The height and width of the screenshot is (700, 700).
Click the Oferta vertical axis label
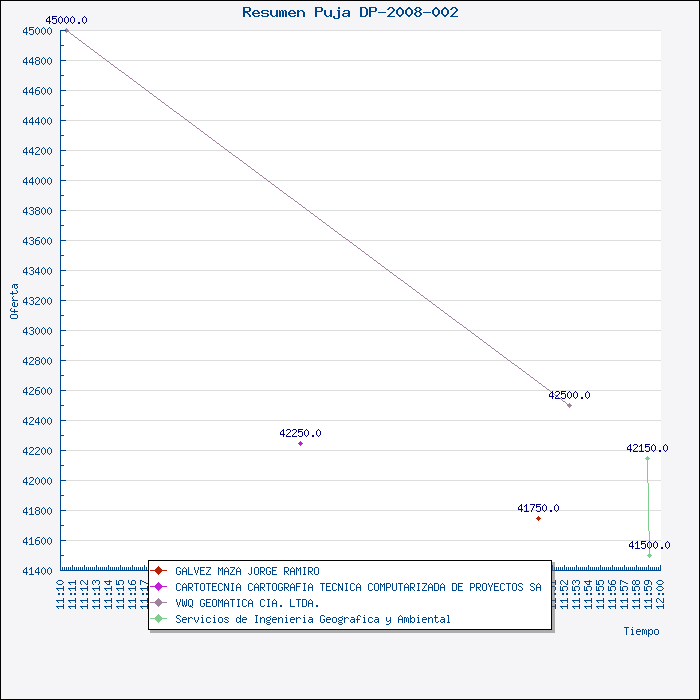(x=14, y=300)
